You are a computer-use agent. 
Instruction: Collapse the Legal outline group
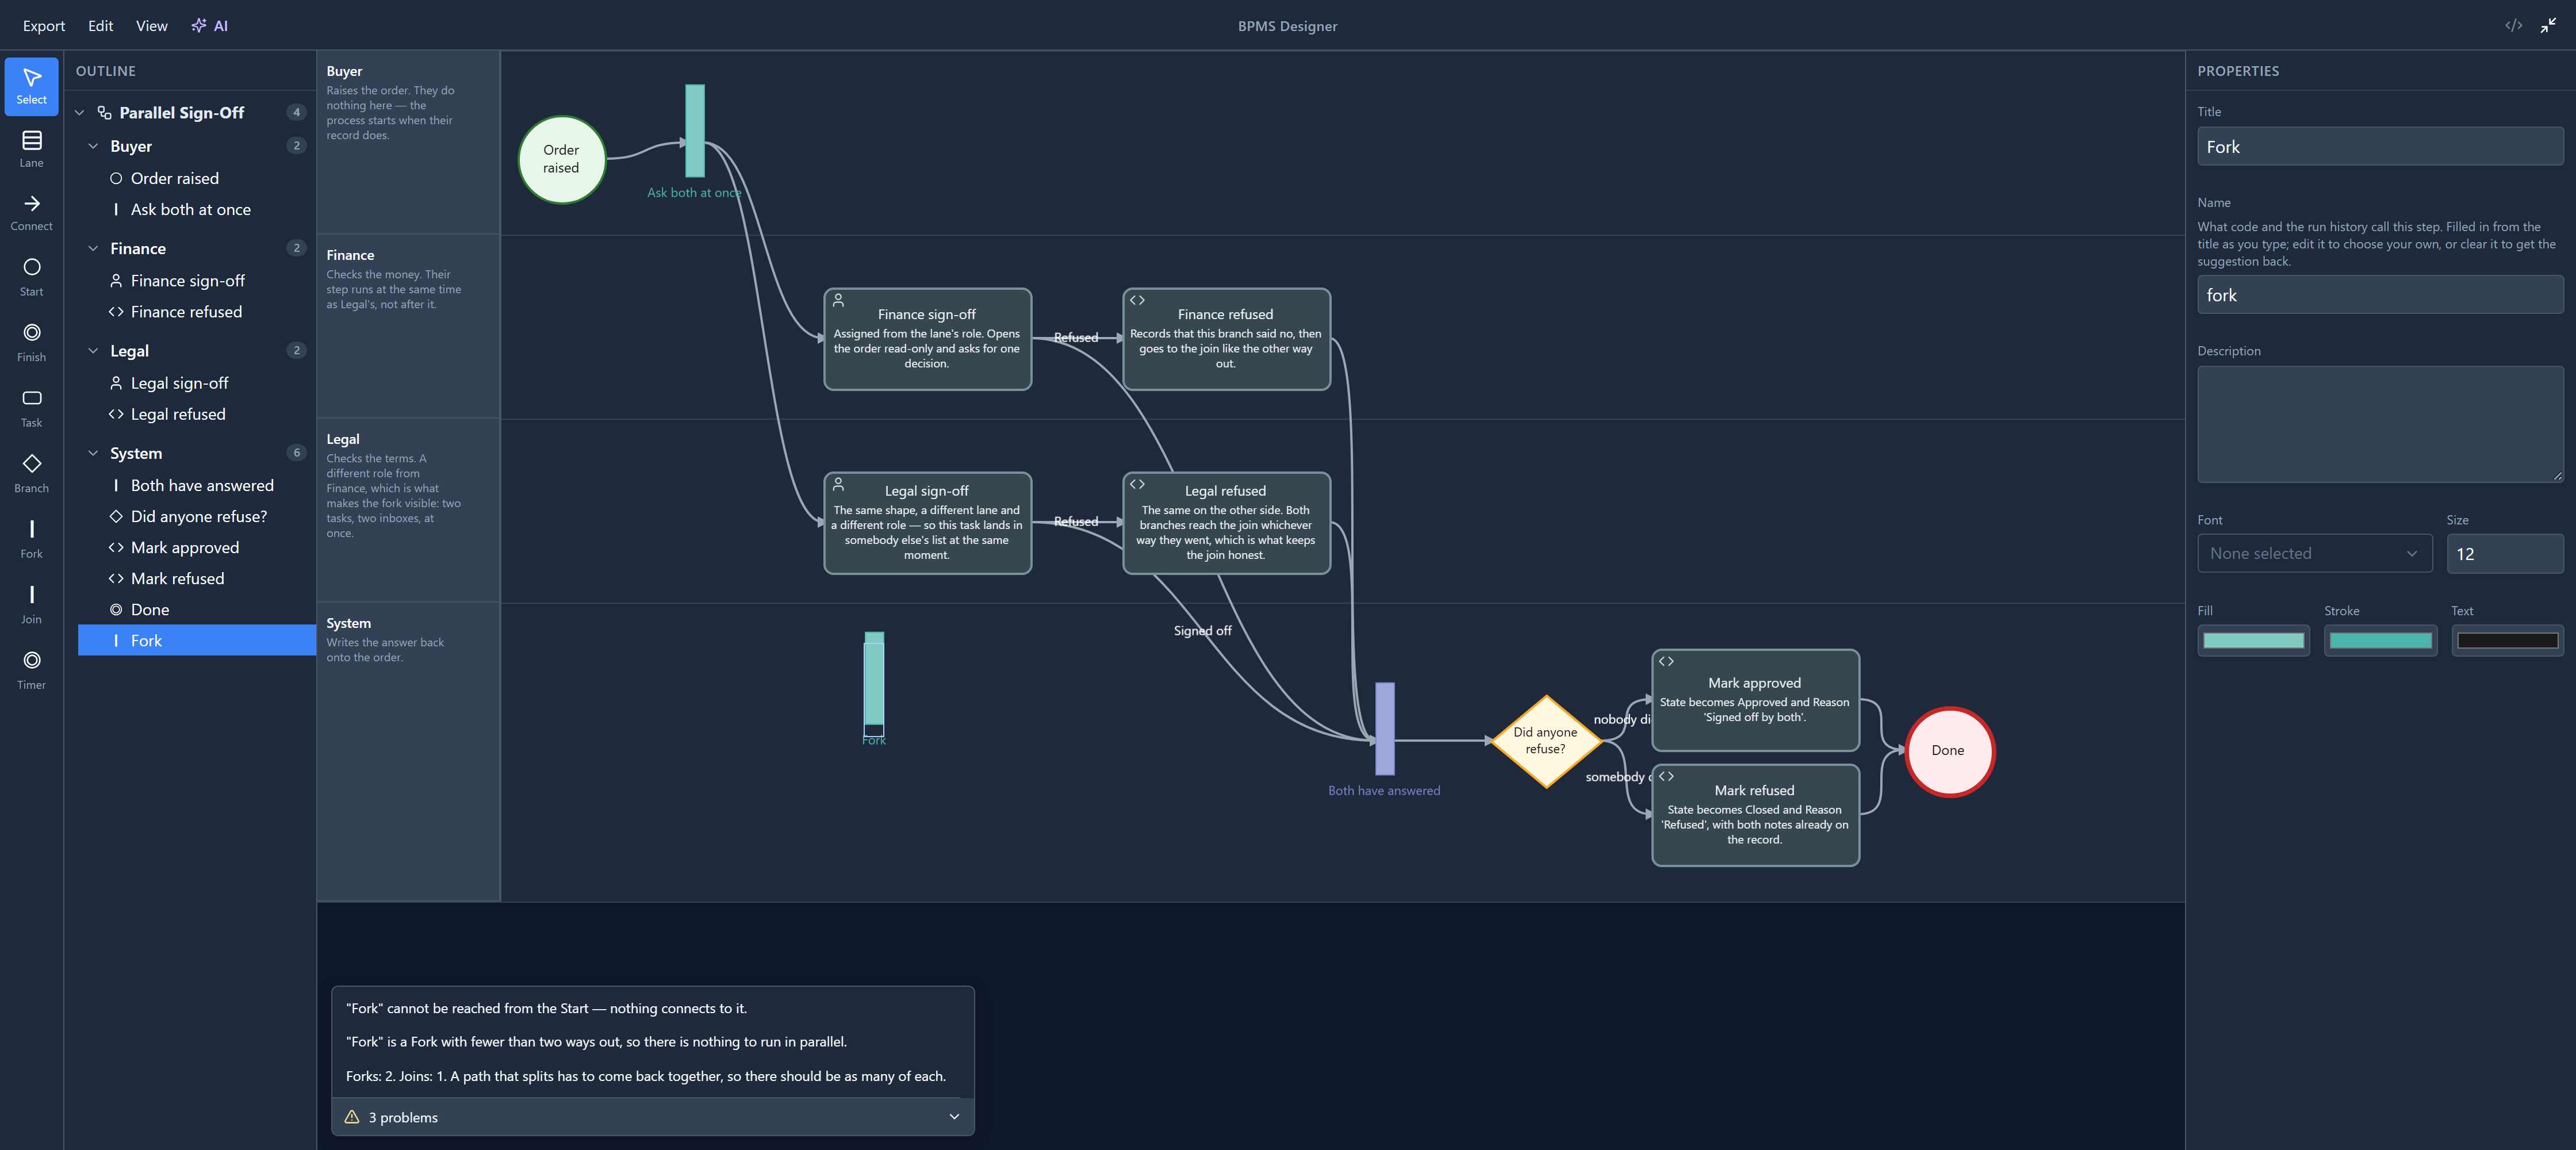click(x=93, y=351)
